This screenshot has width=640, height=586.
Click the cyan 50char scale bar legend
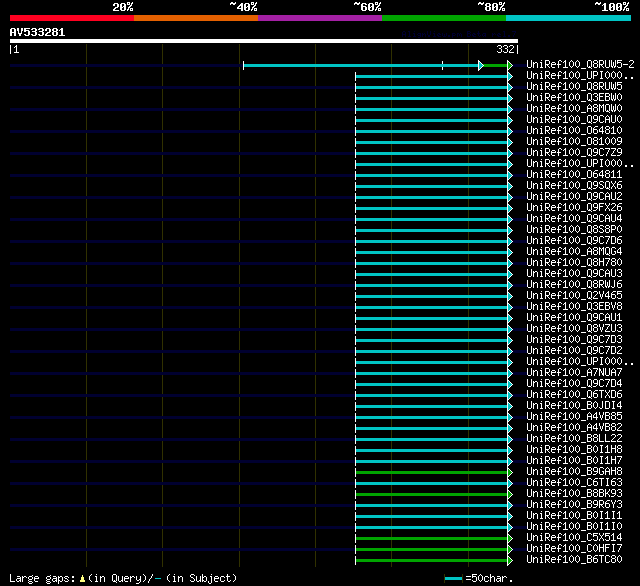click(453, 578)
